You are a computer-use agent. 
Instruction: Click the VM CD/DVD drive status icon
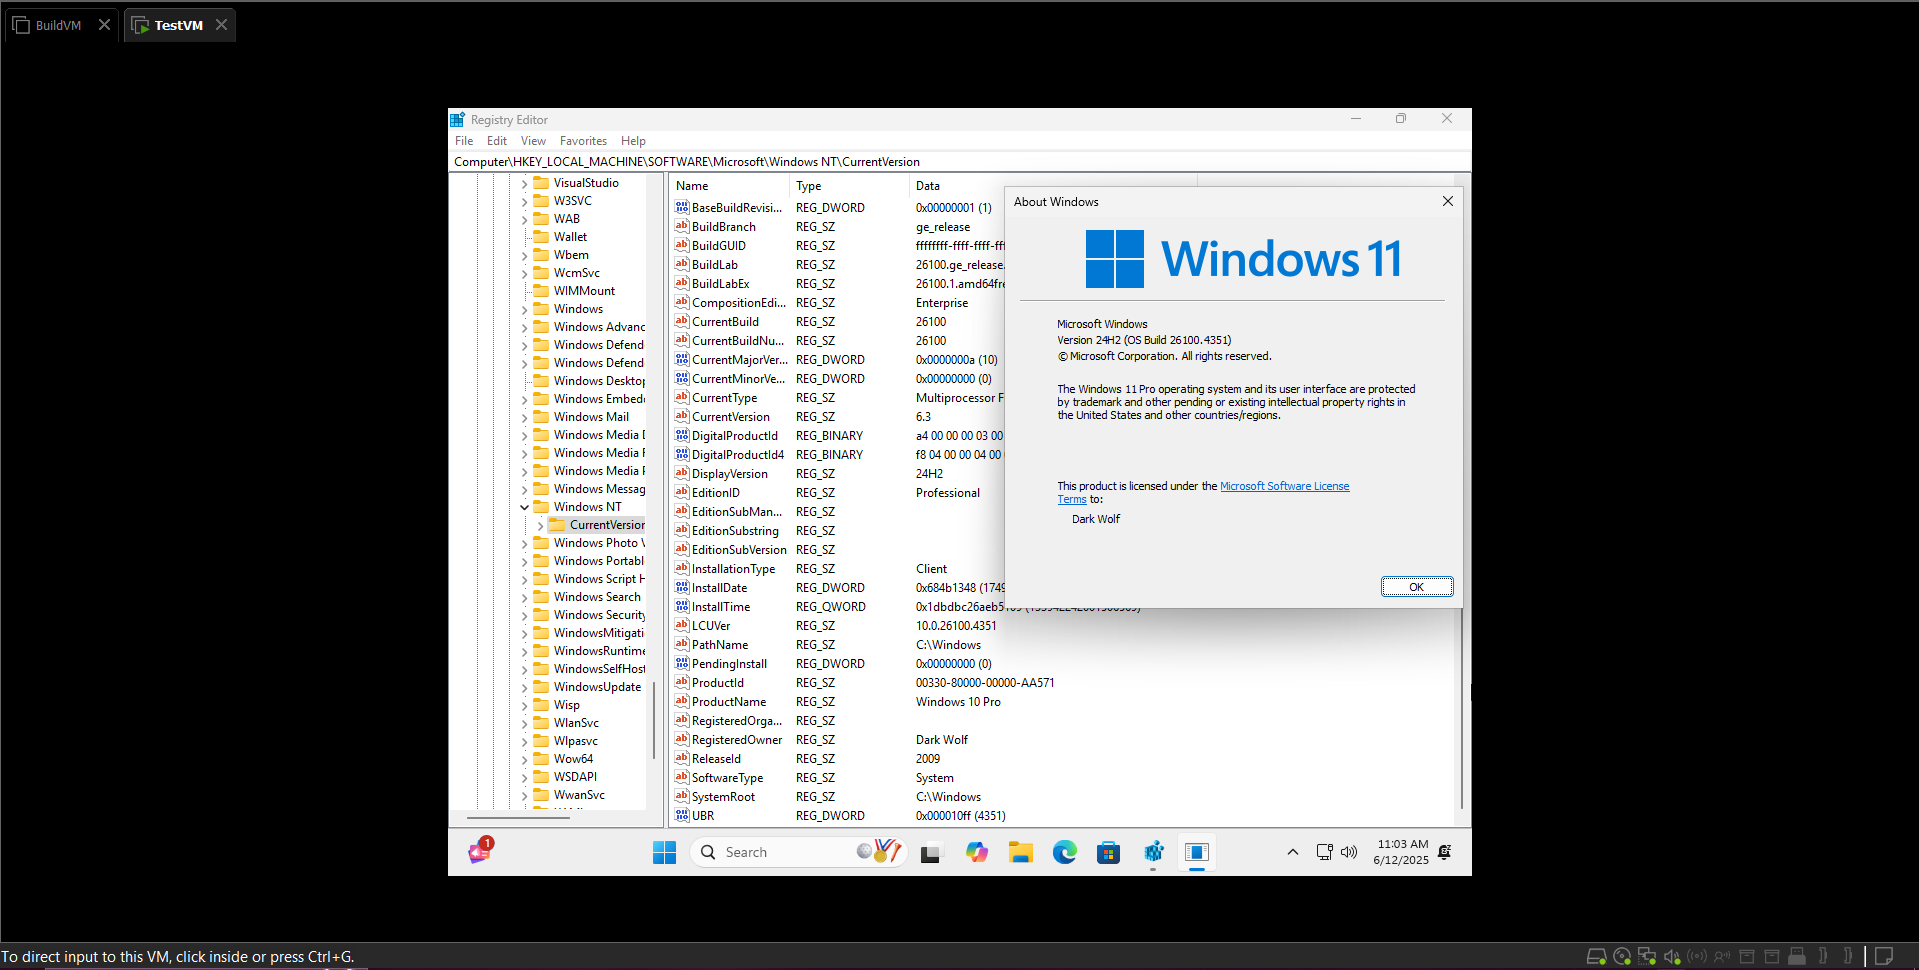click(x=1622, y=956)
